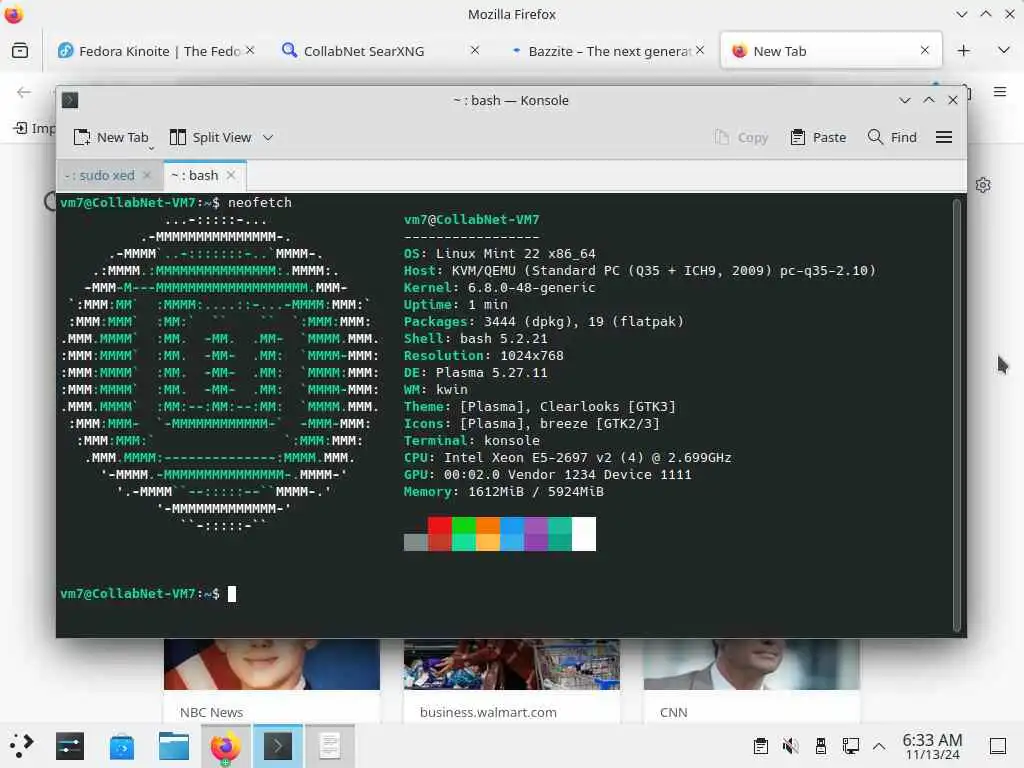Open the CNN story thumbnail
This screenshot has height=768, width=1024.
752,664
